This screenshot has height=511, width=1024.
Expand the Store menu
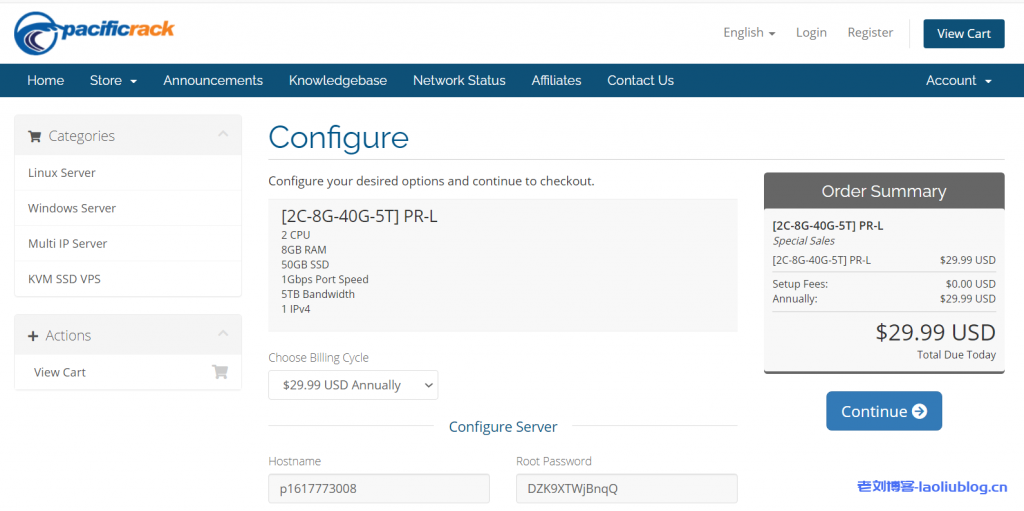tap(113, 80)
